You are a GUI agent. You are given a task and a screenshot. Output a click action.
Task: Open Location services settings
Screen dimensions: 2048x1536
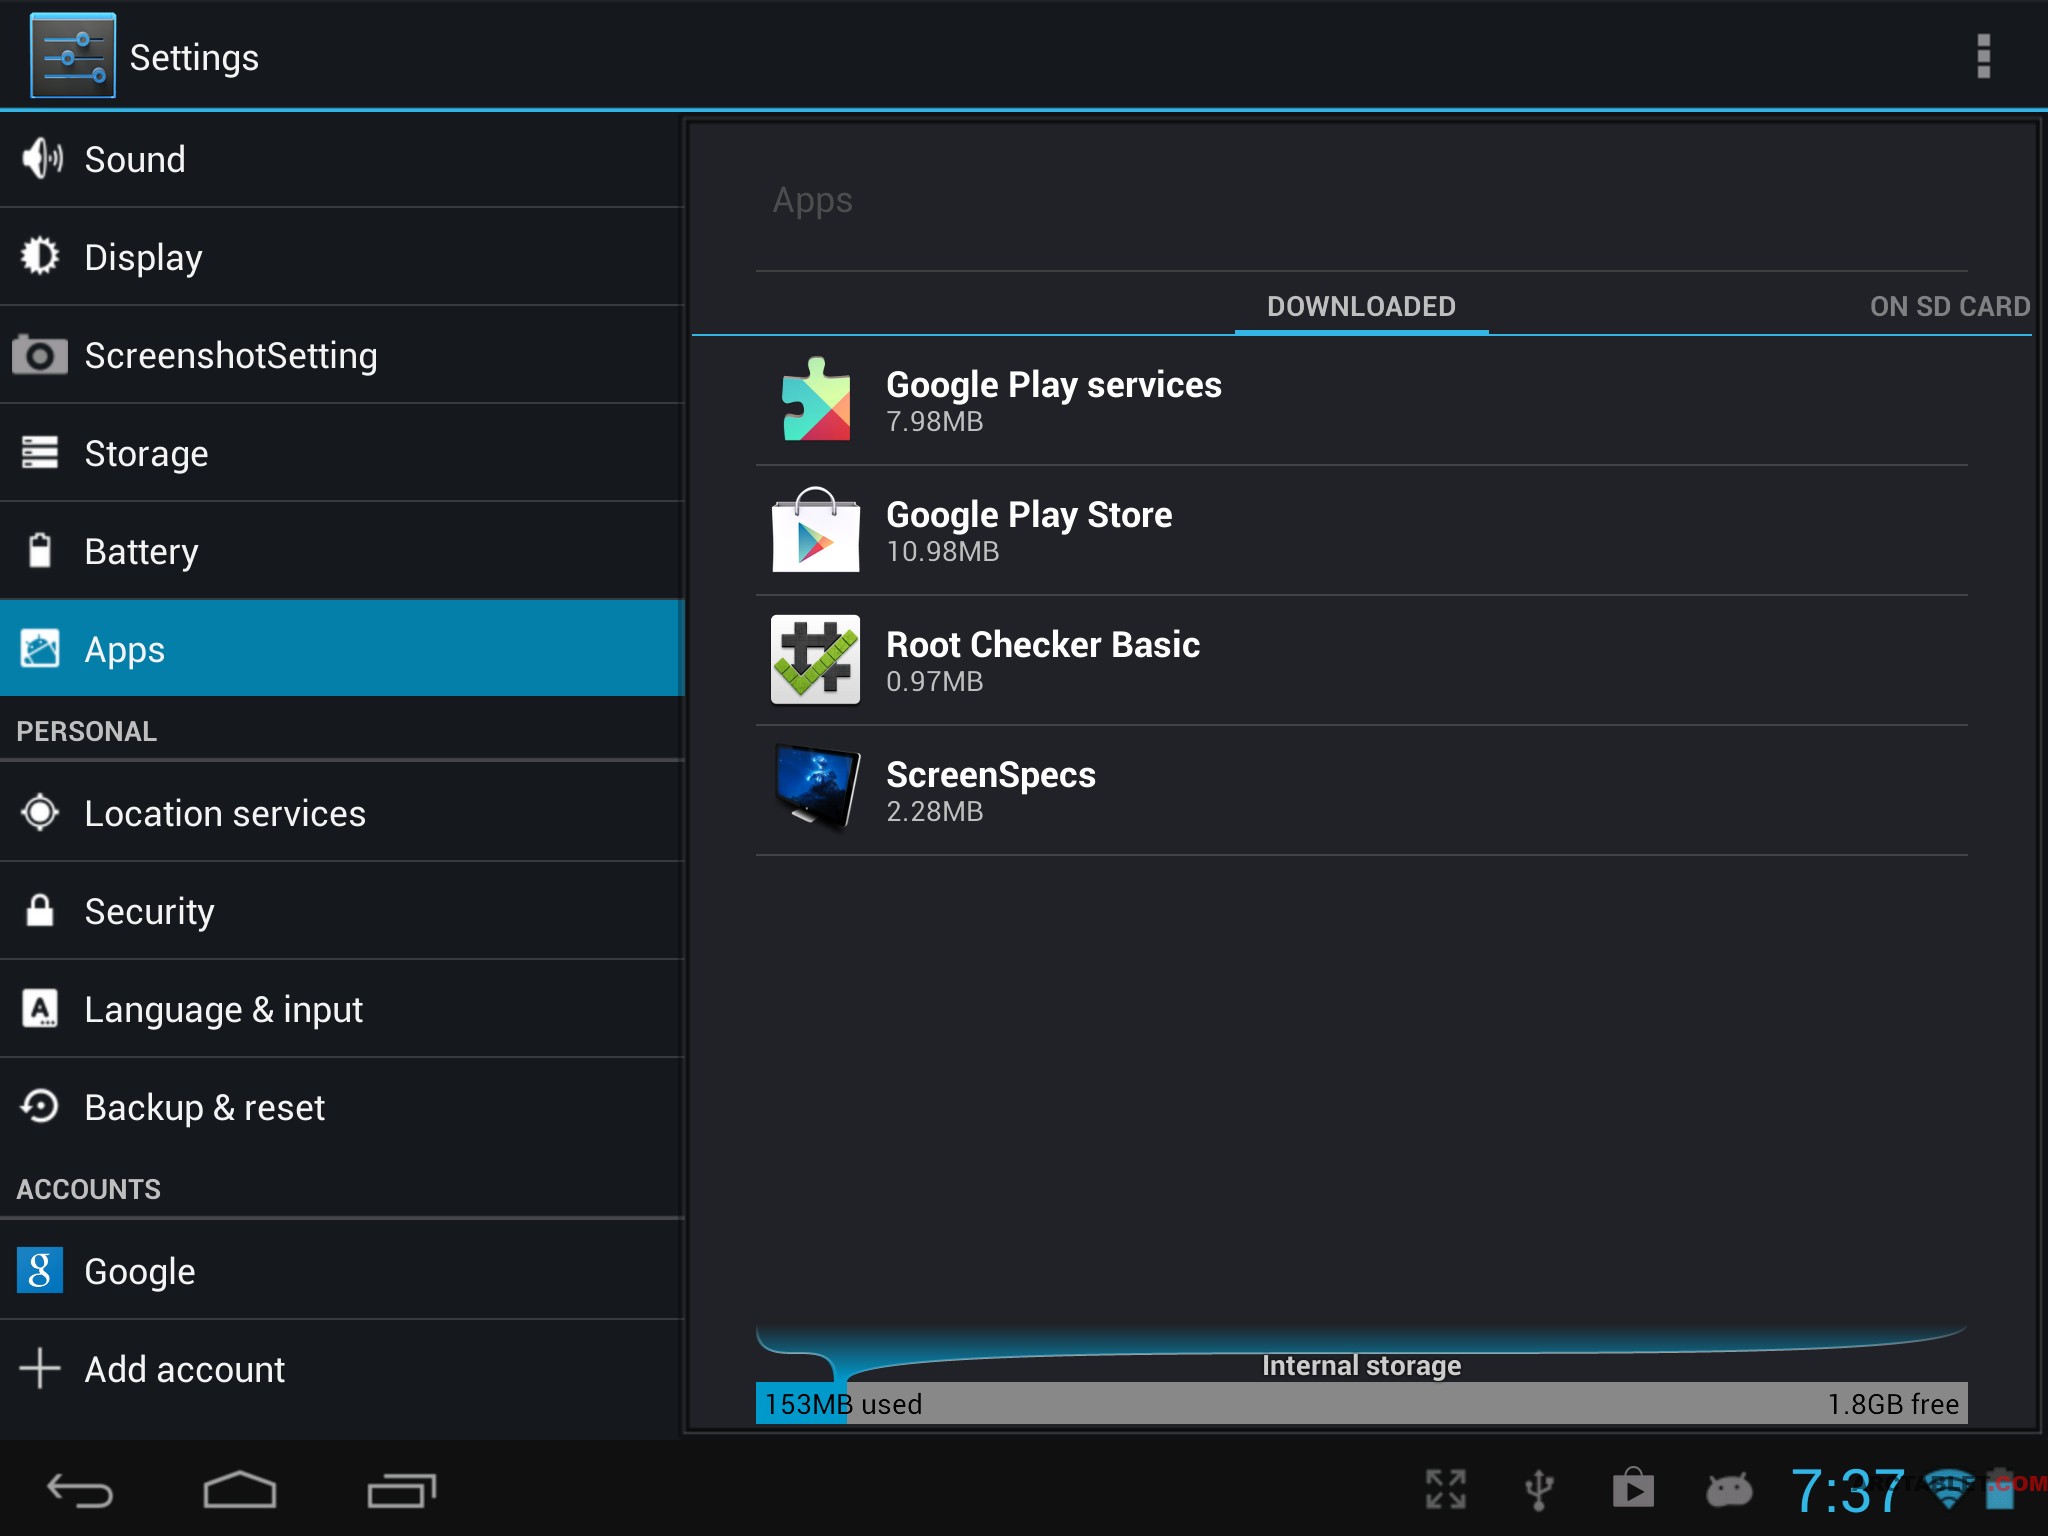pos(340,814)
